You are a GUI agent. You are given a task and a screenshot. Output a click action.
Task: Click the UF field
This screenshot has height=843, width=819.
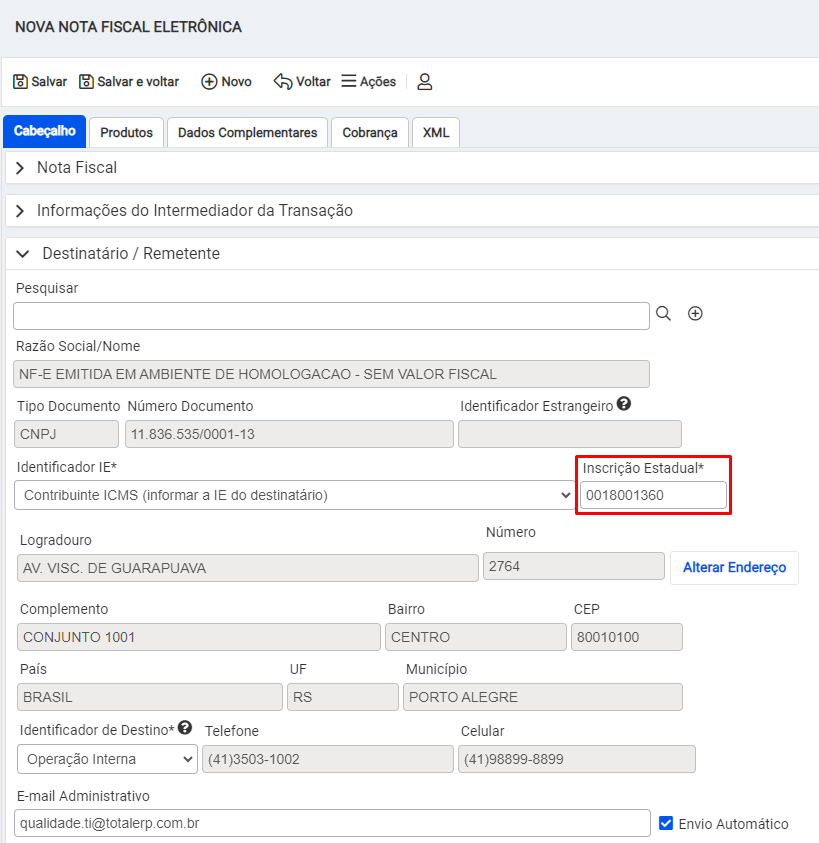coord(343,697)
